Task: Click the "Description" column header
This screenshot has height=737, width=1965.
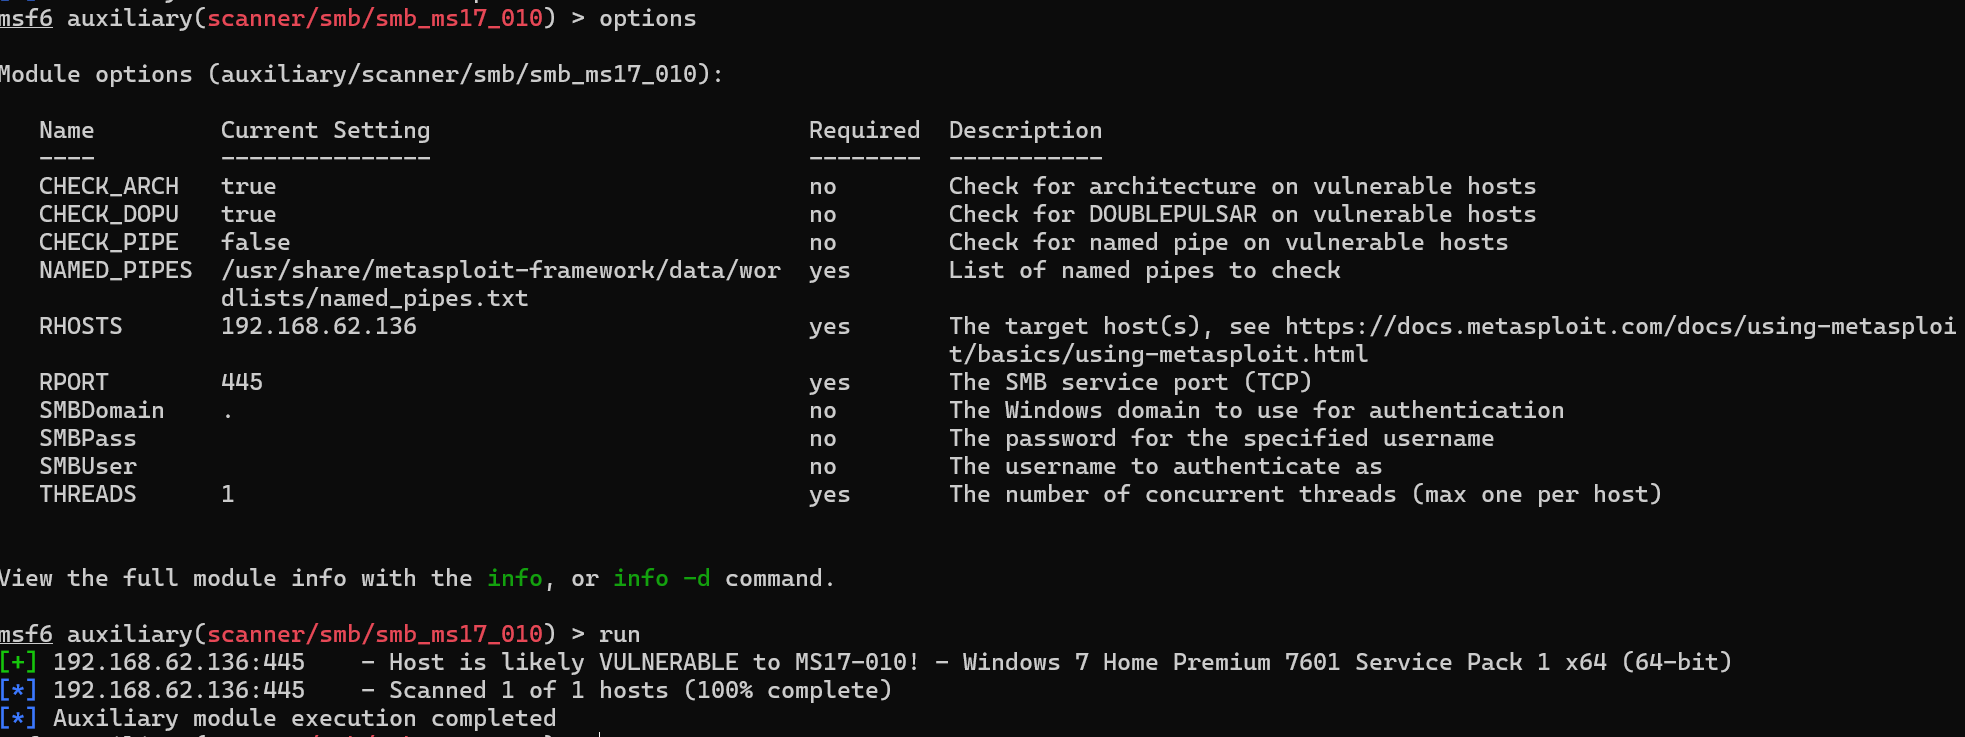Action: [1025, 130]
